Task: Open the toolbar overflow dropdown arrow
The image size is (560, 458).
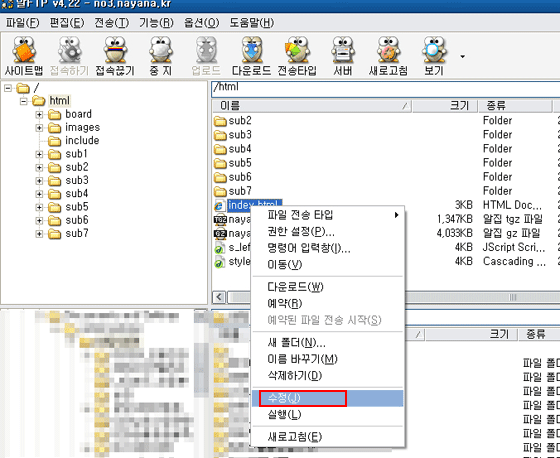Action: (x=462, y=56)
